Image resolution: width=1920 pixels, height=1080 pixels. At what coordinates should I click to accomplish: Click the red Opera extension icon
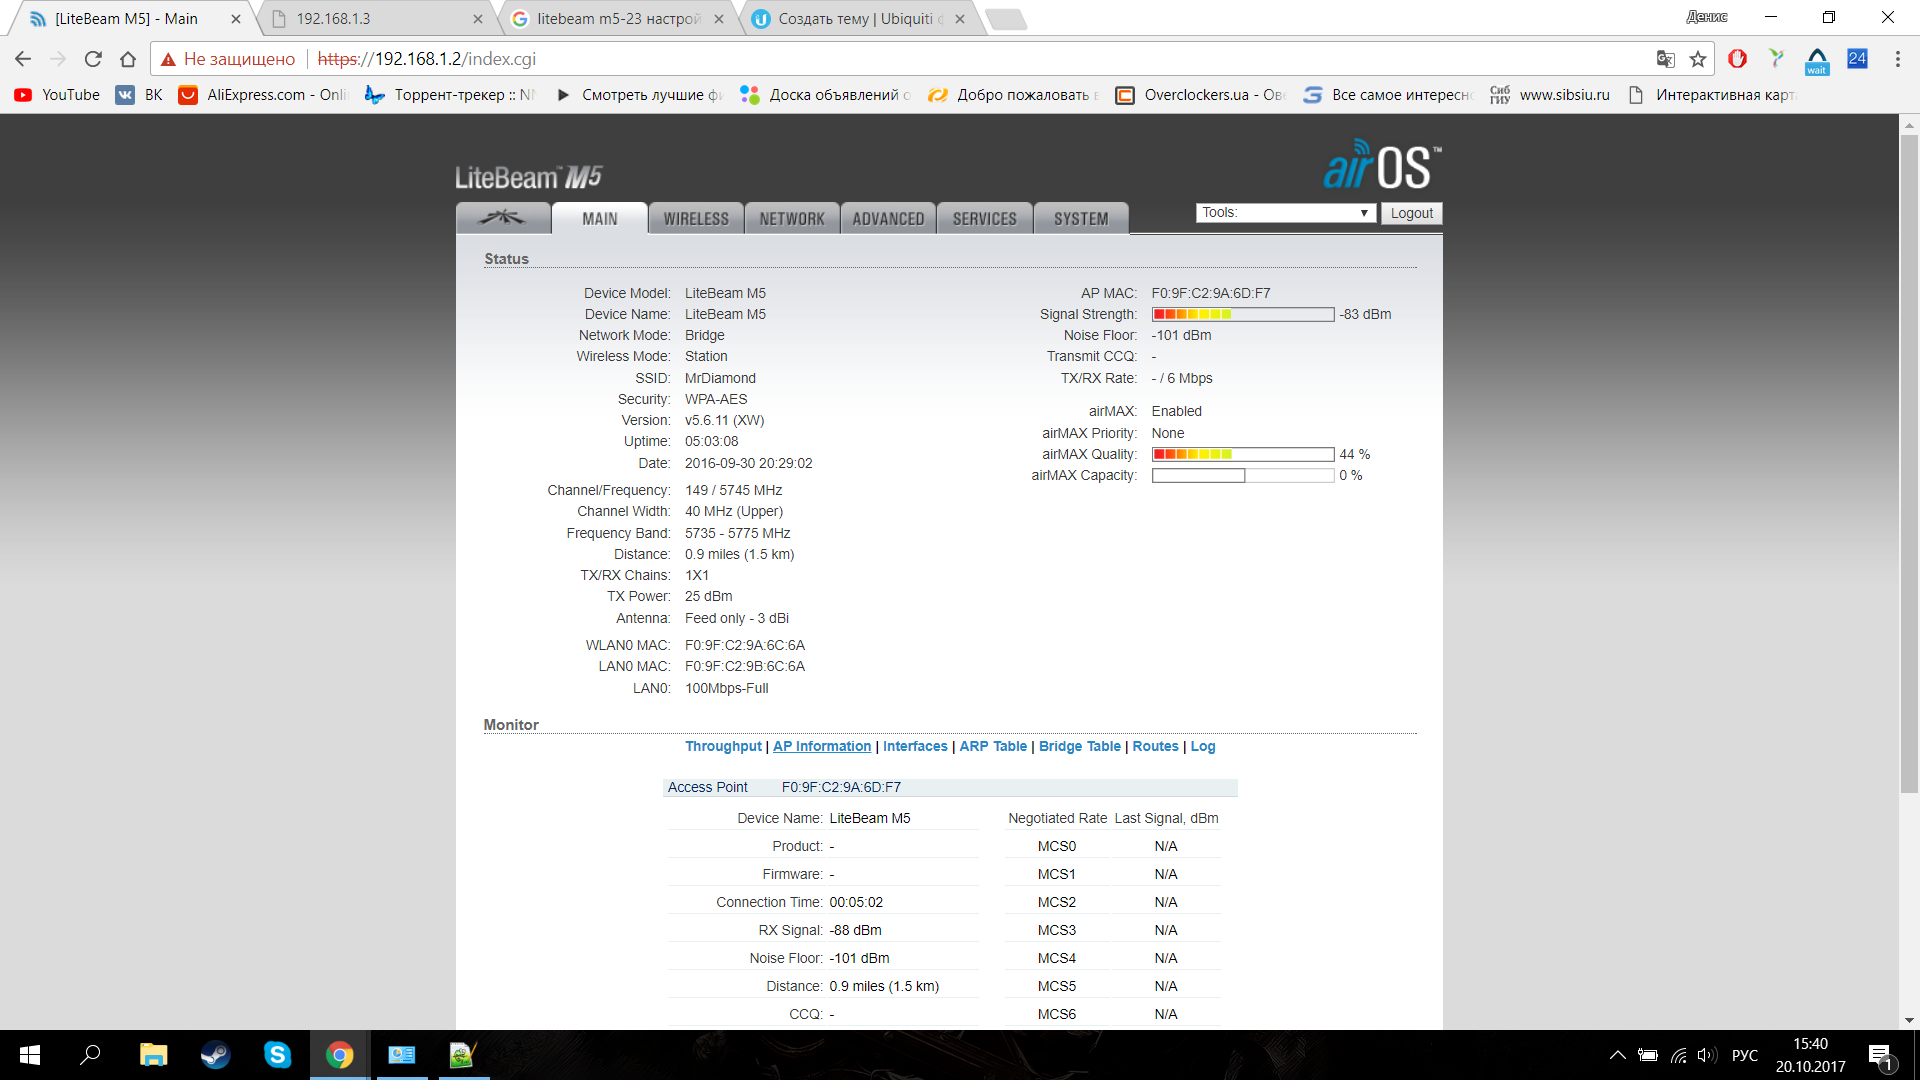(1738, 59)
